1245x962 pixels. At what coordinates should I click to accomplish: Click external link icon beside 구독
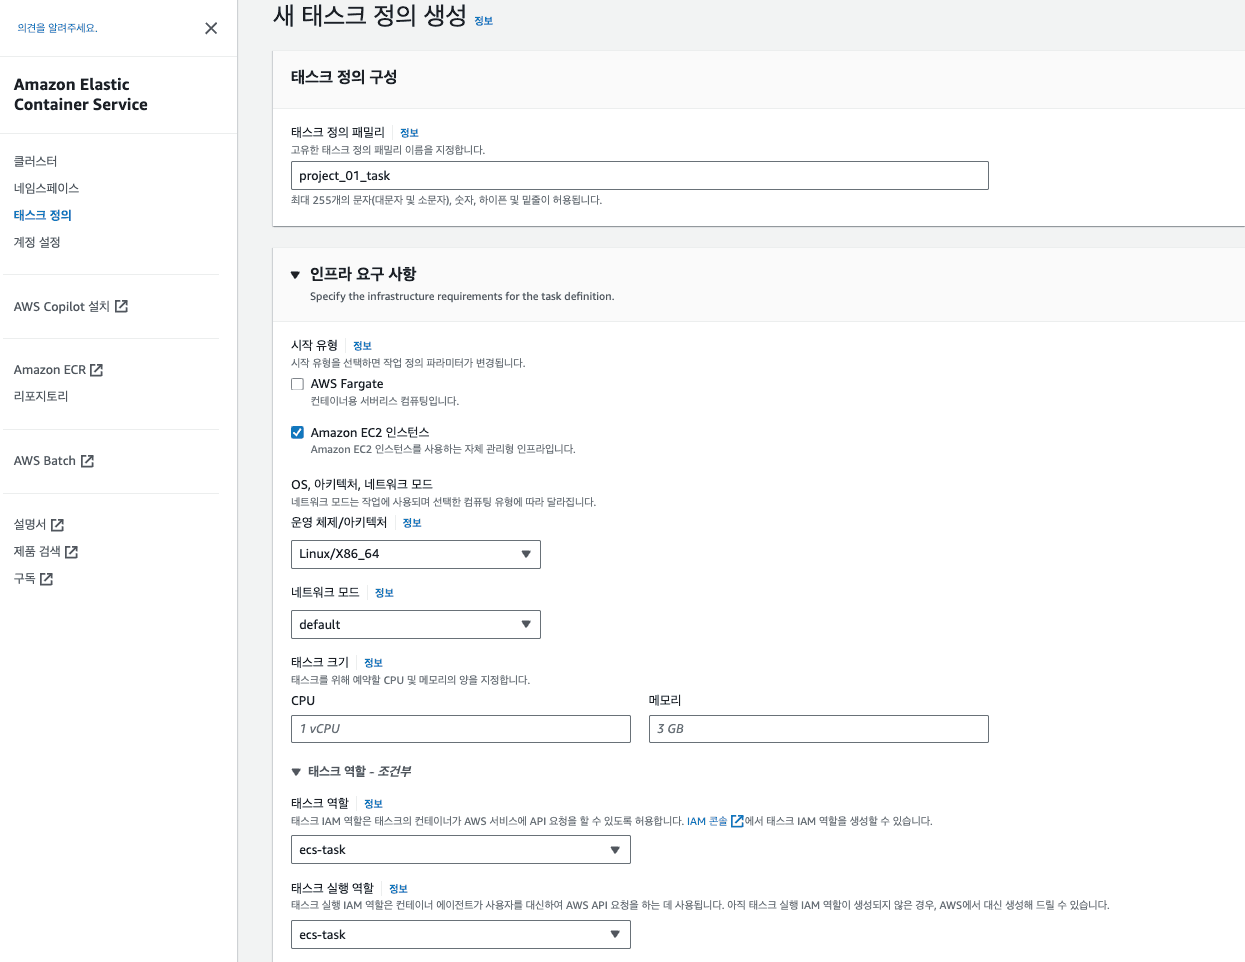[x=46, y=579]
